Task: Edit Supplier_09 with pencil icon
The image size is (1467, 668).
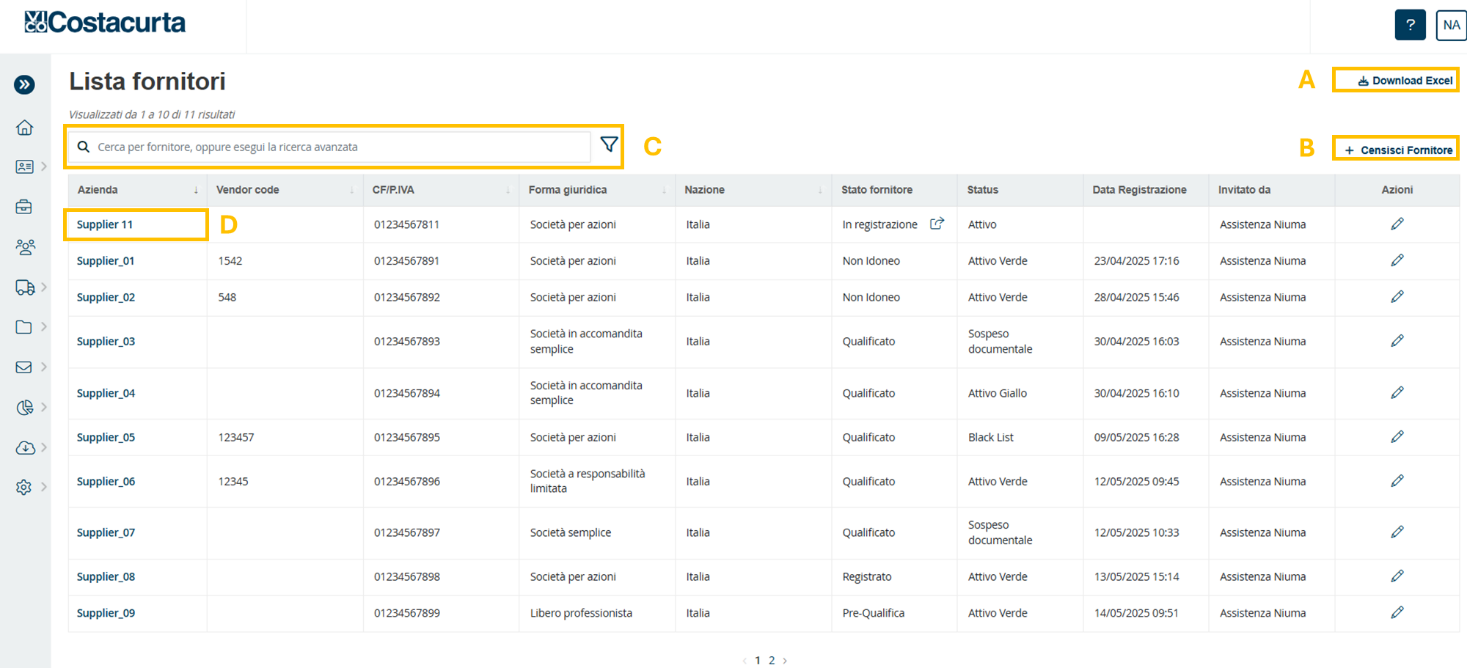Action: (x=1397, y=612)
